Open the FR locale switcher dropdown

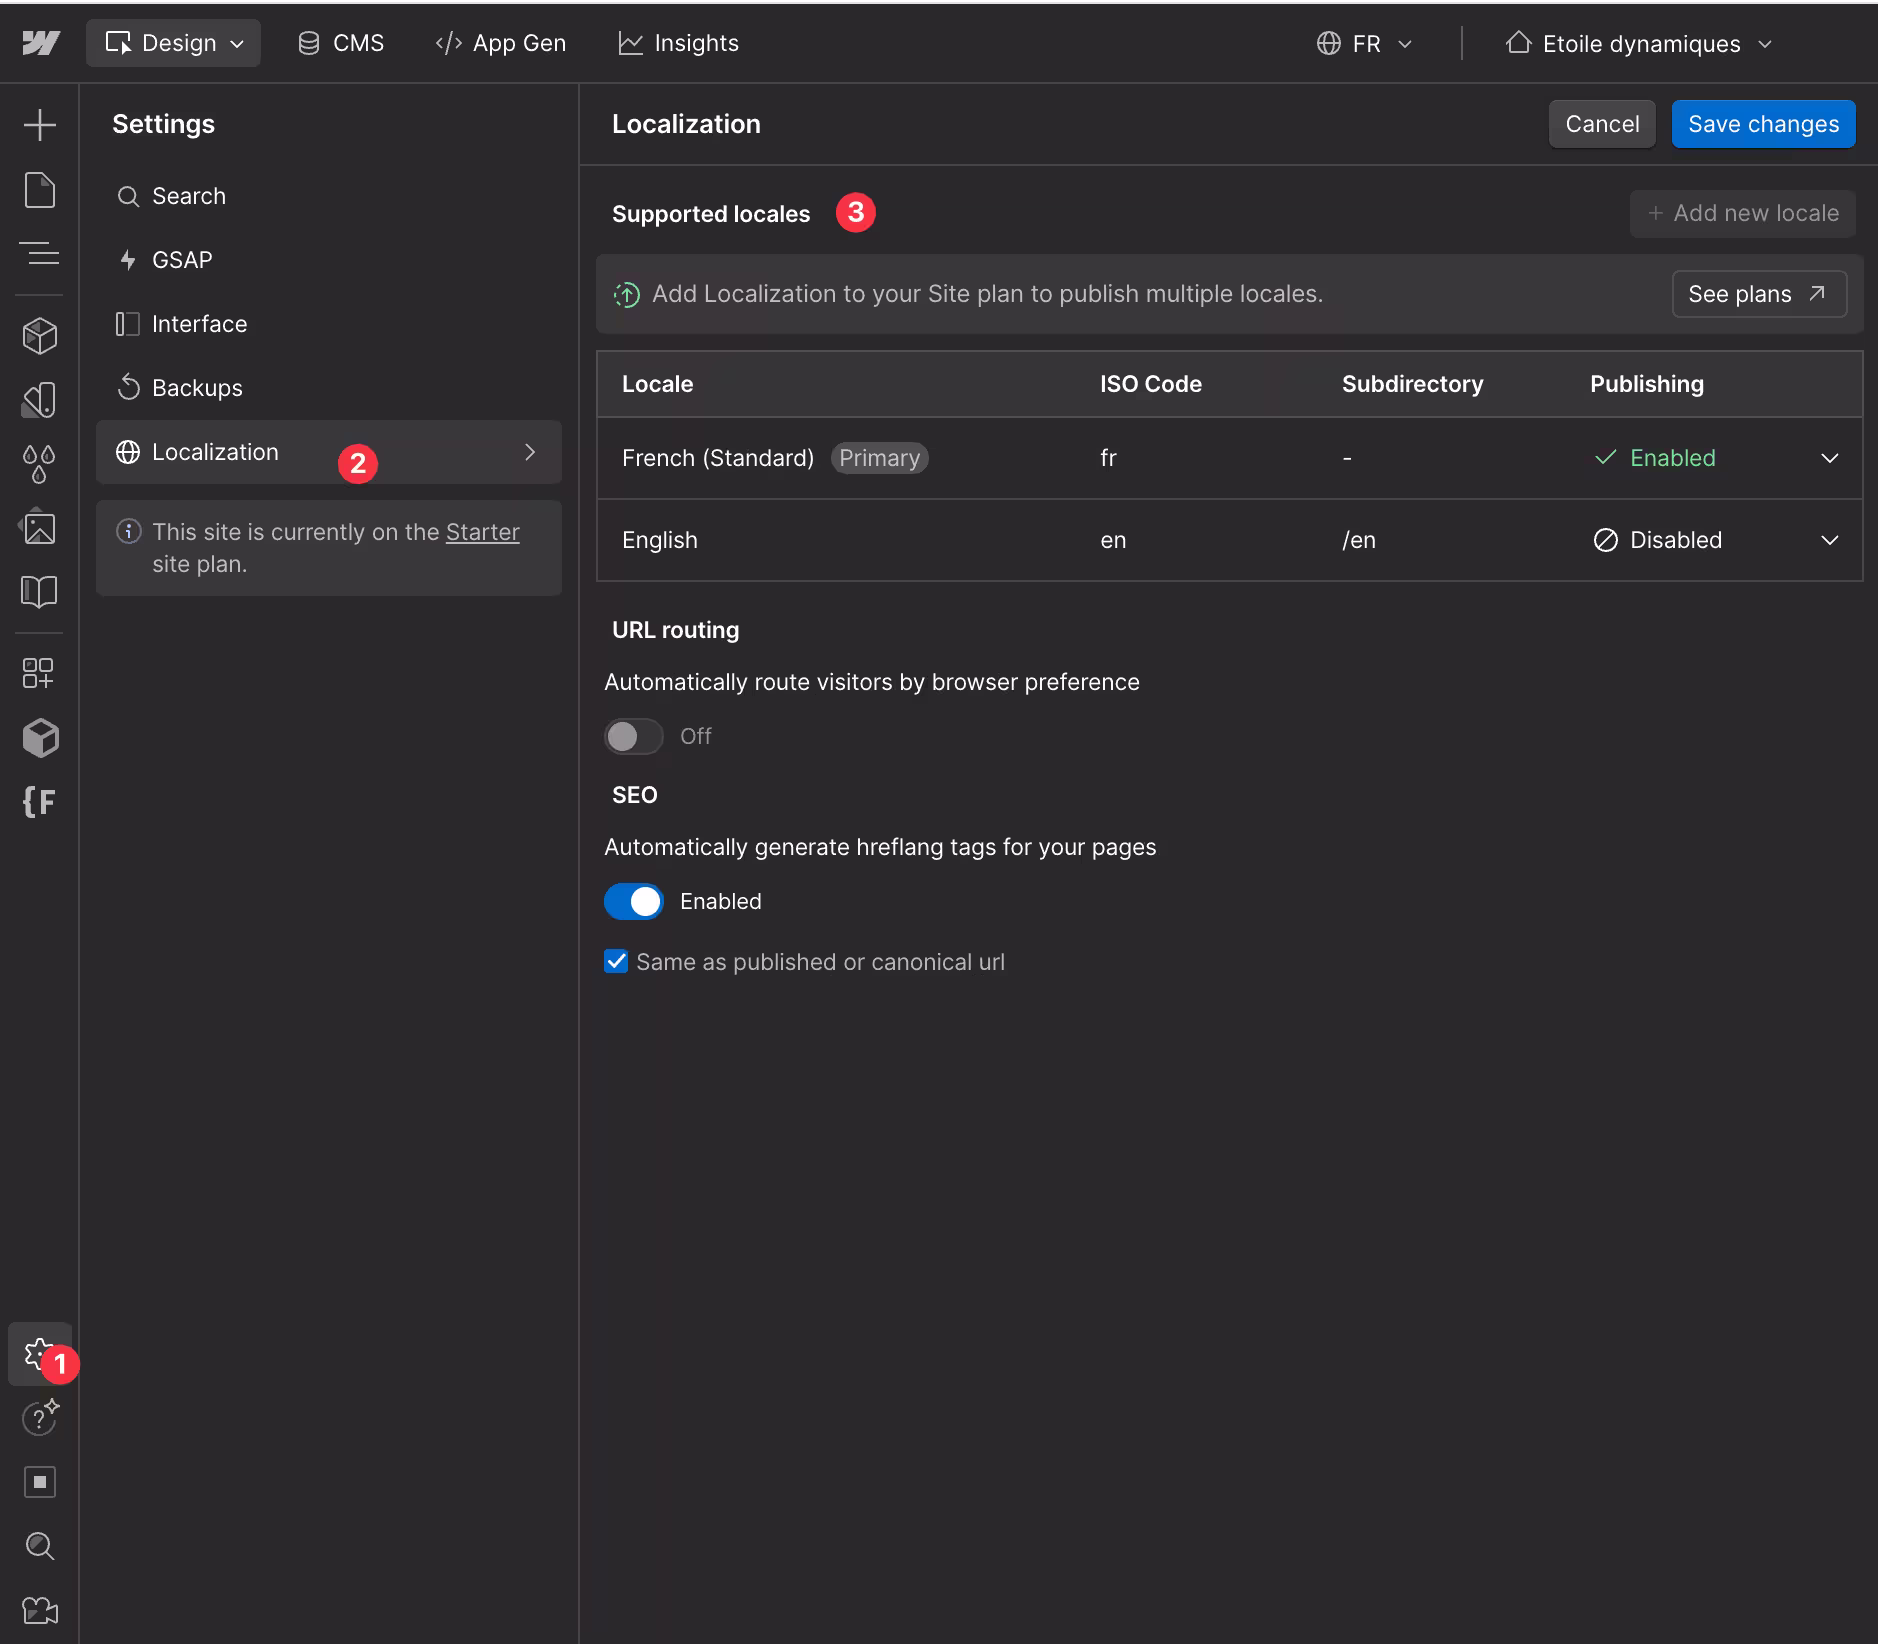click(x=1365, y=43)
